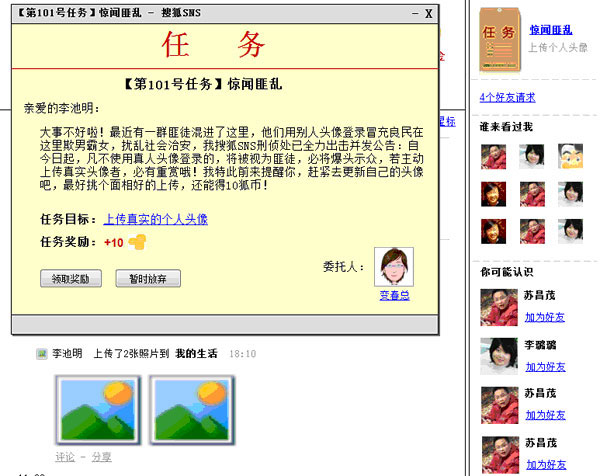Click cartoon avatar in 谁来看过我 grid
The width and height of the screenshot is (600, 476).
pos(571,156)
